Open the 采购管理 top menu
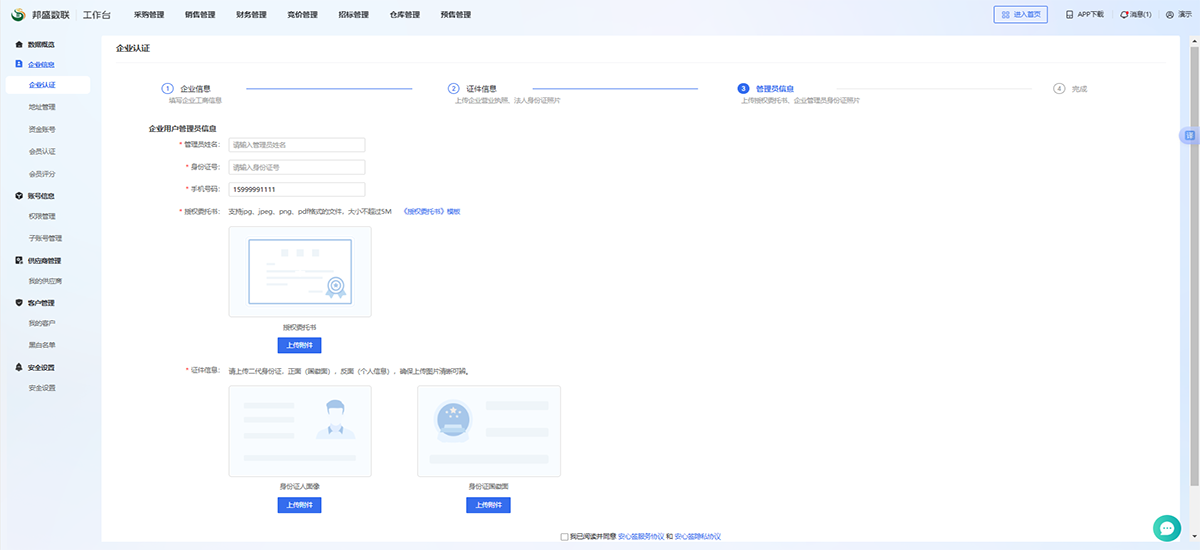This screenshot has width=1200, height=550. tap(148, 15)
